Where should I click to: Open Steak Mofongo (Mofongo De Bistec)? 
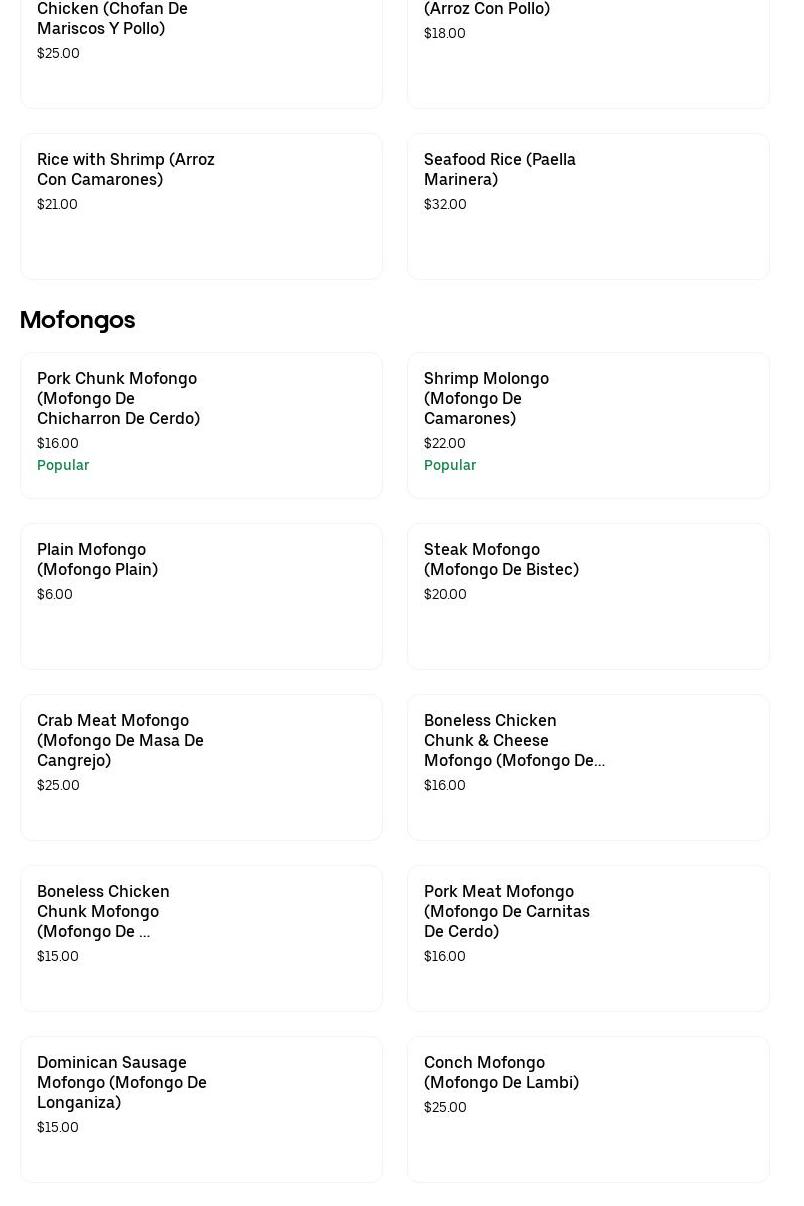pos(588,595)
